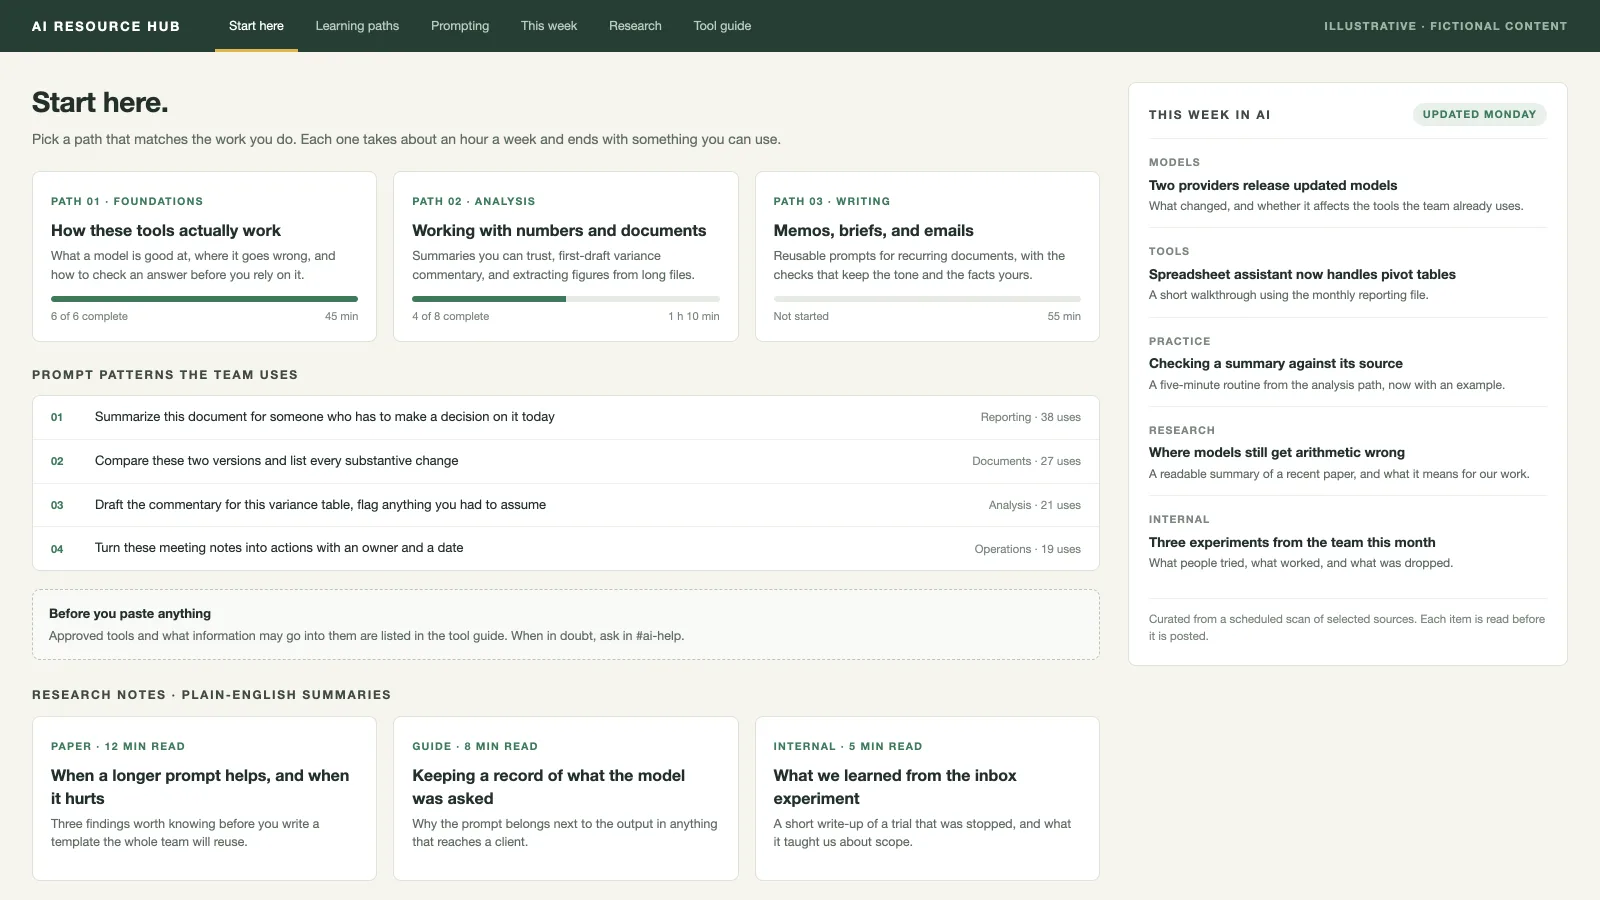Click the 'Reporting · 38 uses' label
The width and height of the screenshot is (1600, 900).
point(1030,417)
